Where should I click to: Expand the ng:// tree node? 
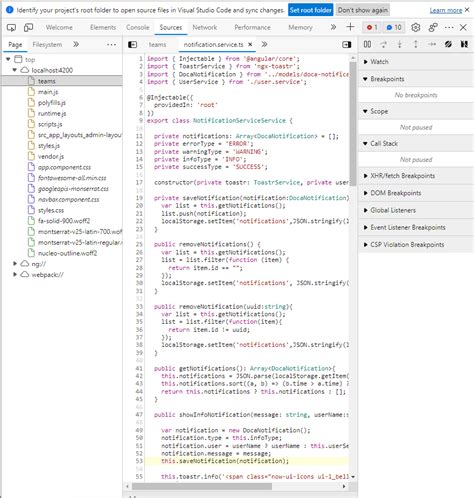point(15,264)
